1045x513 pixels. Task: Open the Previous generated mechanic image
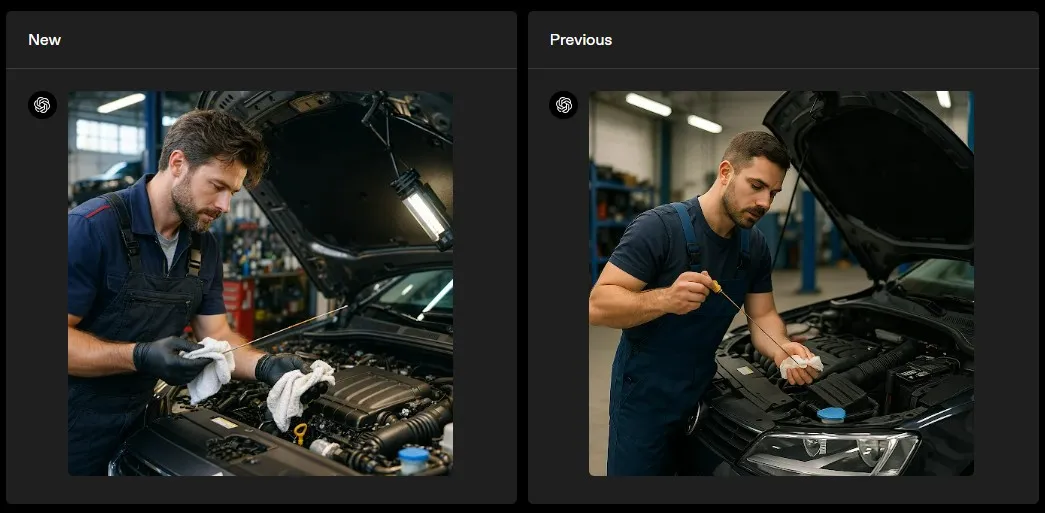(781, 283)
